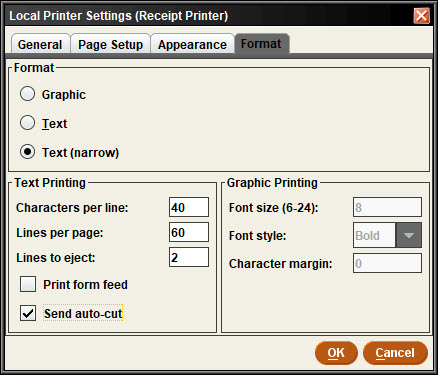Uncheck the Send auto-cut checkbox
This screenshot has width=438, height=375.
point(28,313)
